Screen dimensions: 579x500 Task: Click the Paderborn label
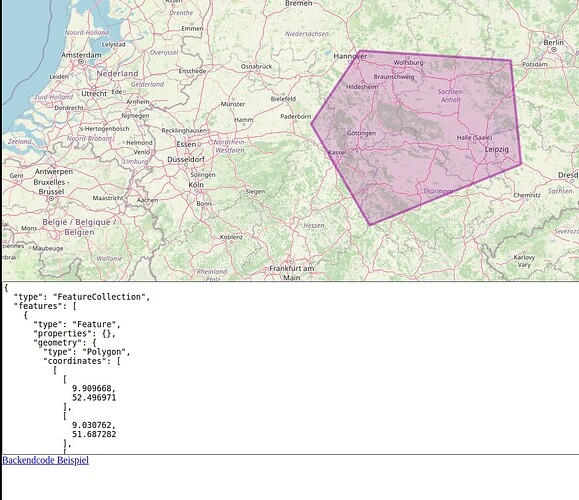[x=295, y=116]
